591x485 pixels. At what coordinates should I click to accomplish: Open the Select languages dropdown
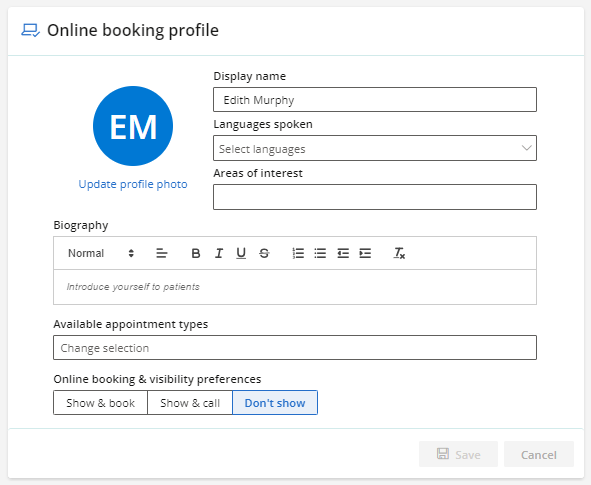click(x=375, y=148)
